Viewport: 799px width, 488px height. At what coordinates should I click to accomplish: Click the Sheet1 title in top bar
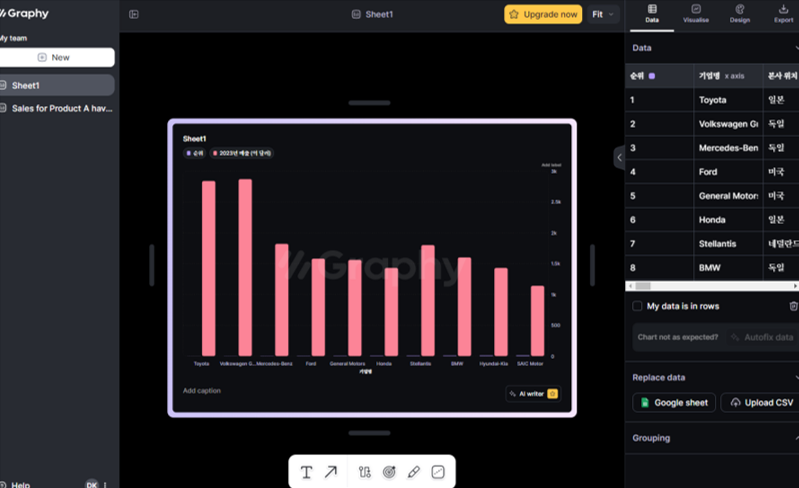379,14
